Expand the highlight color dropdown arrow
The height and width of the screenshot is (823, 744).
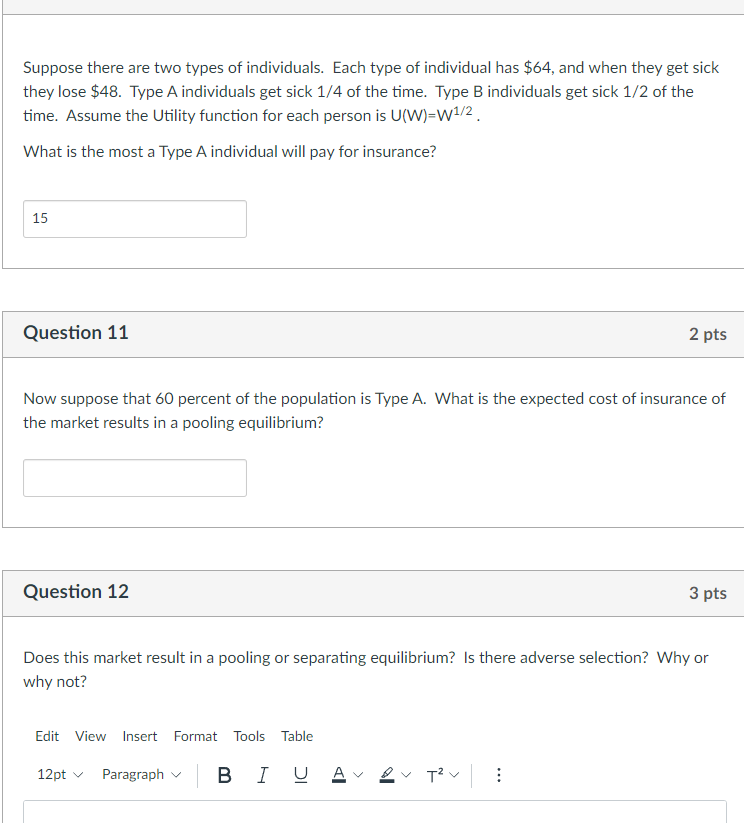(406, 775)
